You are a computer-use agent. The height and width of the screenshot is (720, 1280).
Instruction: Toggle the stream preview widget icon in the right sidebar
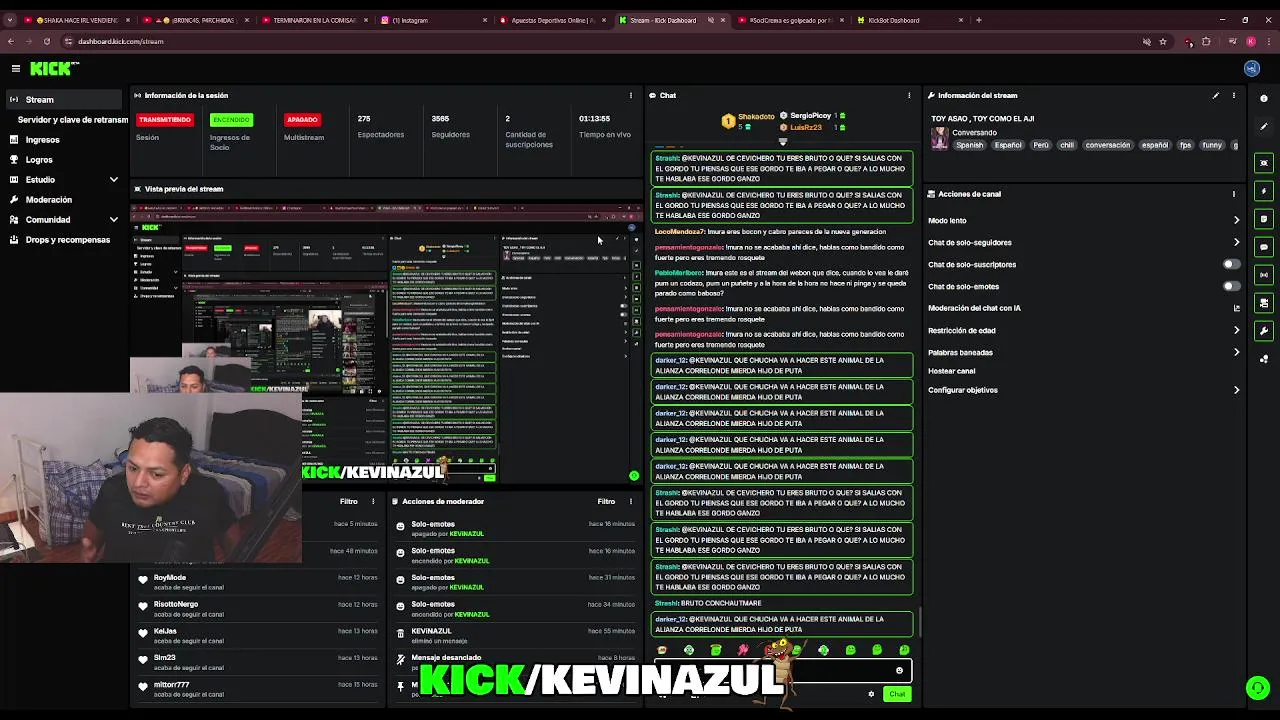point(1264,163)
